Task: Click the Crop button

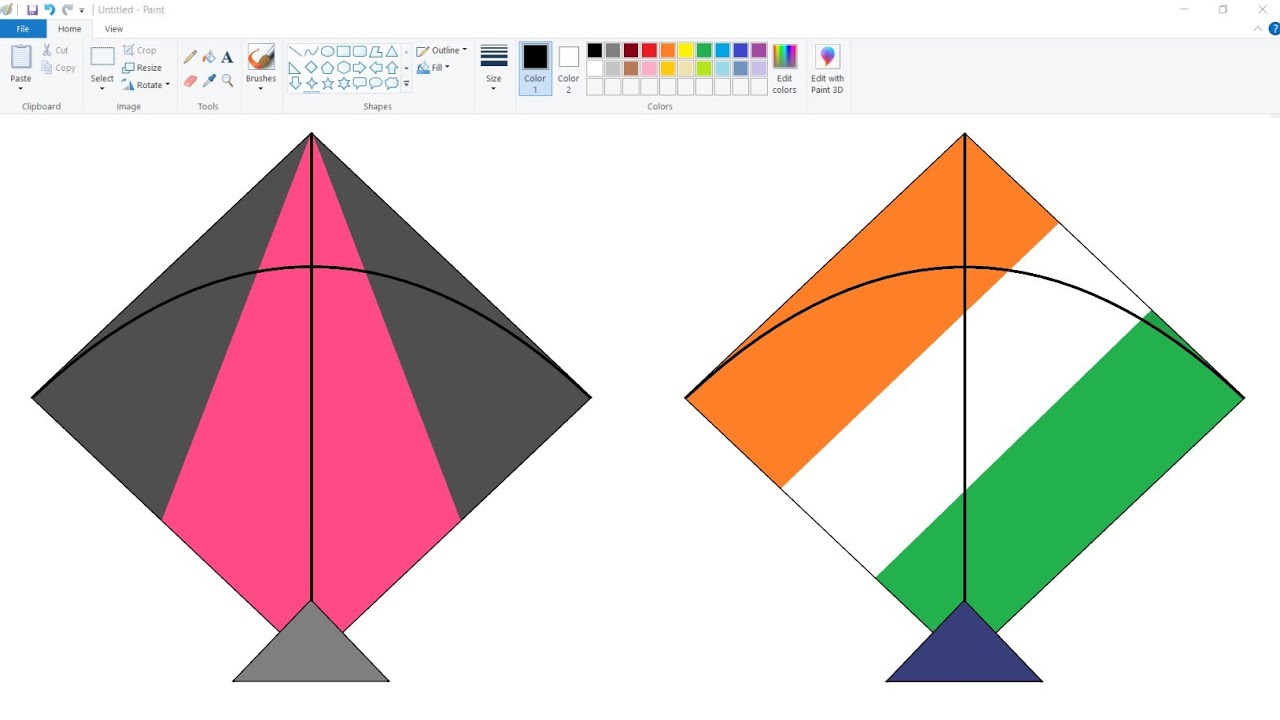Action: click(140, 50)
